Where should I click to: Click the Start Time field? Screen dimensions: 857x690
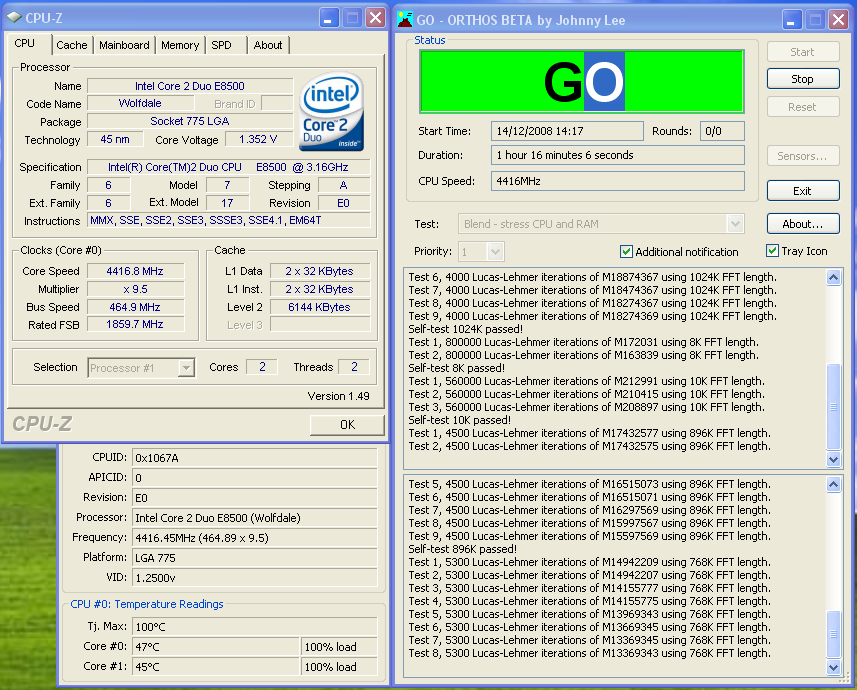567,131
